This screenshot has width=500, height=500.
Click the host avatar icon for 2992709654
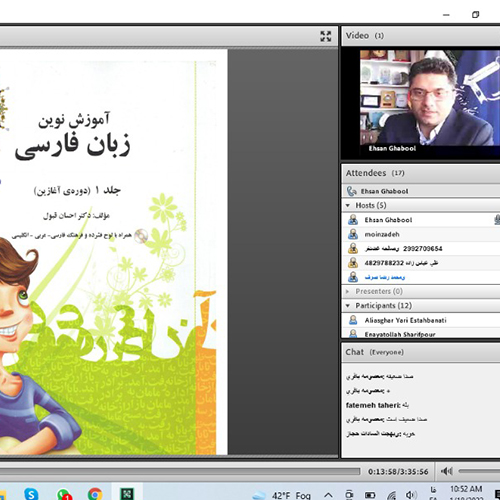pyautogui.click(x=353, y=249)
